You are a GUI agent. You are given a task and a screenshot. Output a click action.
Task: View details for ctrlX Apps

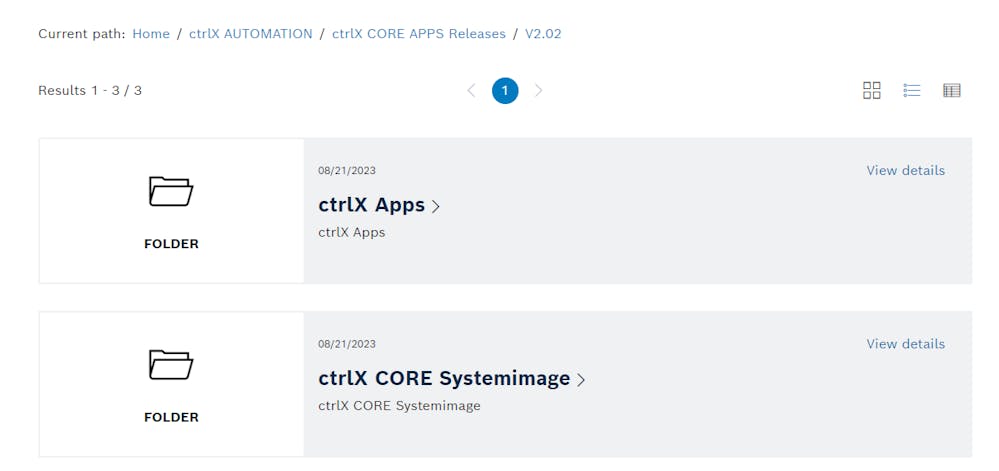click(x=905, y=171)
